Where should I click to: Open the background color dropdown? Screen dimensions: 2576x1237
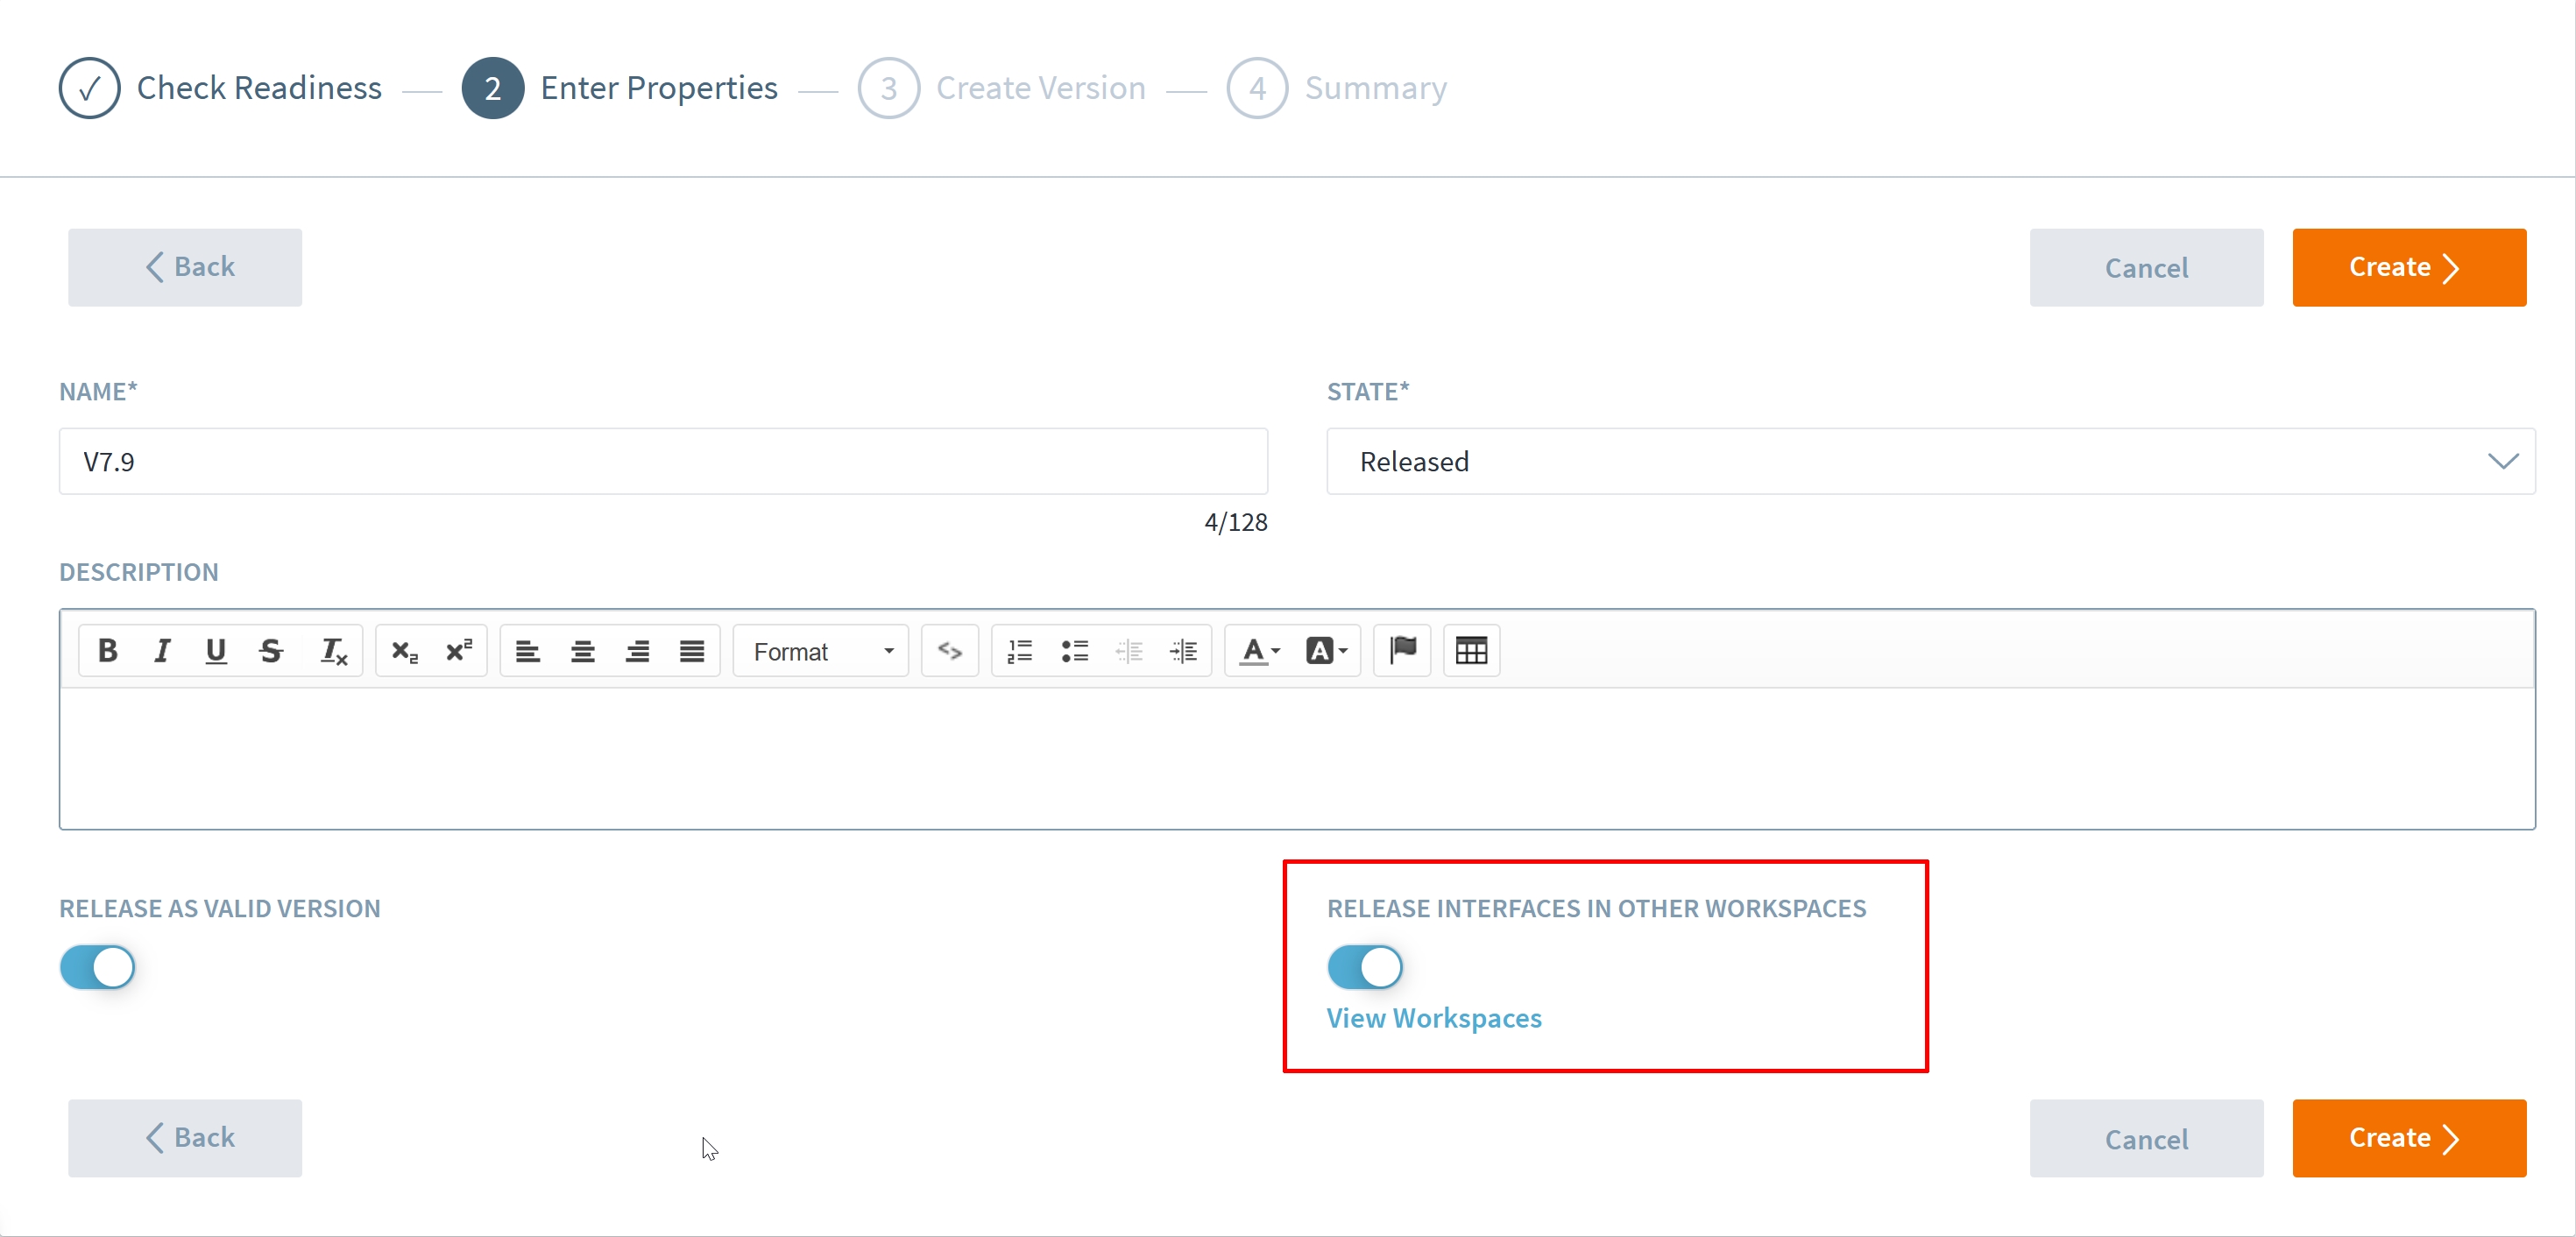pyautogui.click(x=1326, y=651)
